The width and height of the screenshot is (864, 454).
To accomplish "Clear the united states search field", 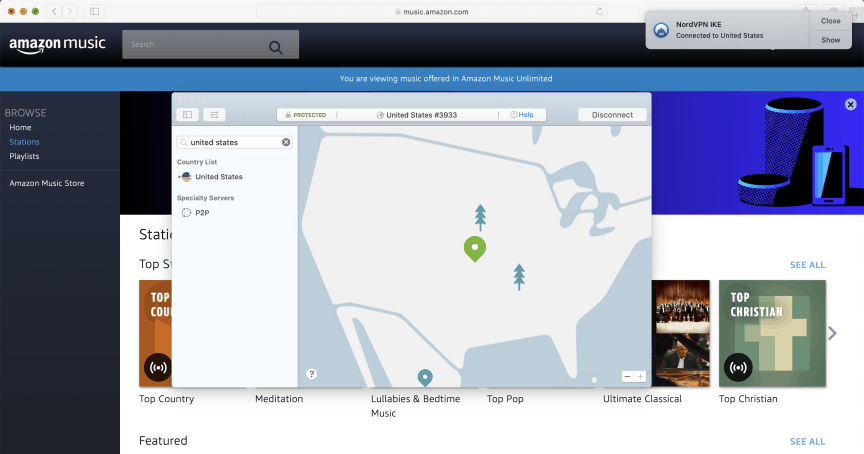I will click(x=286, y=143).
